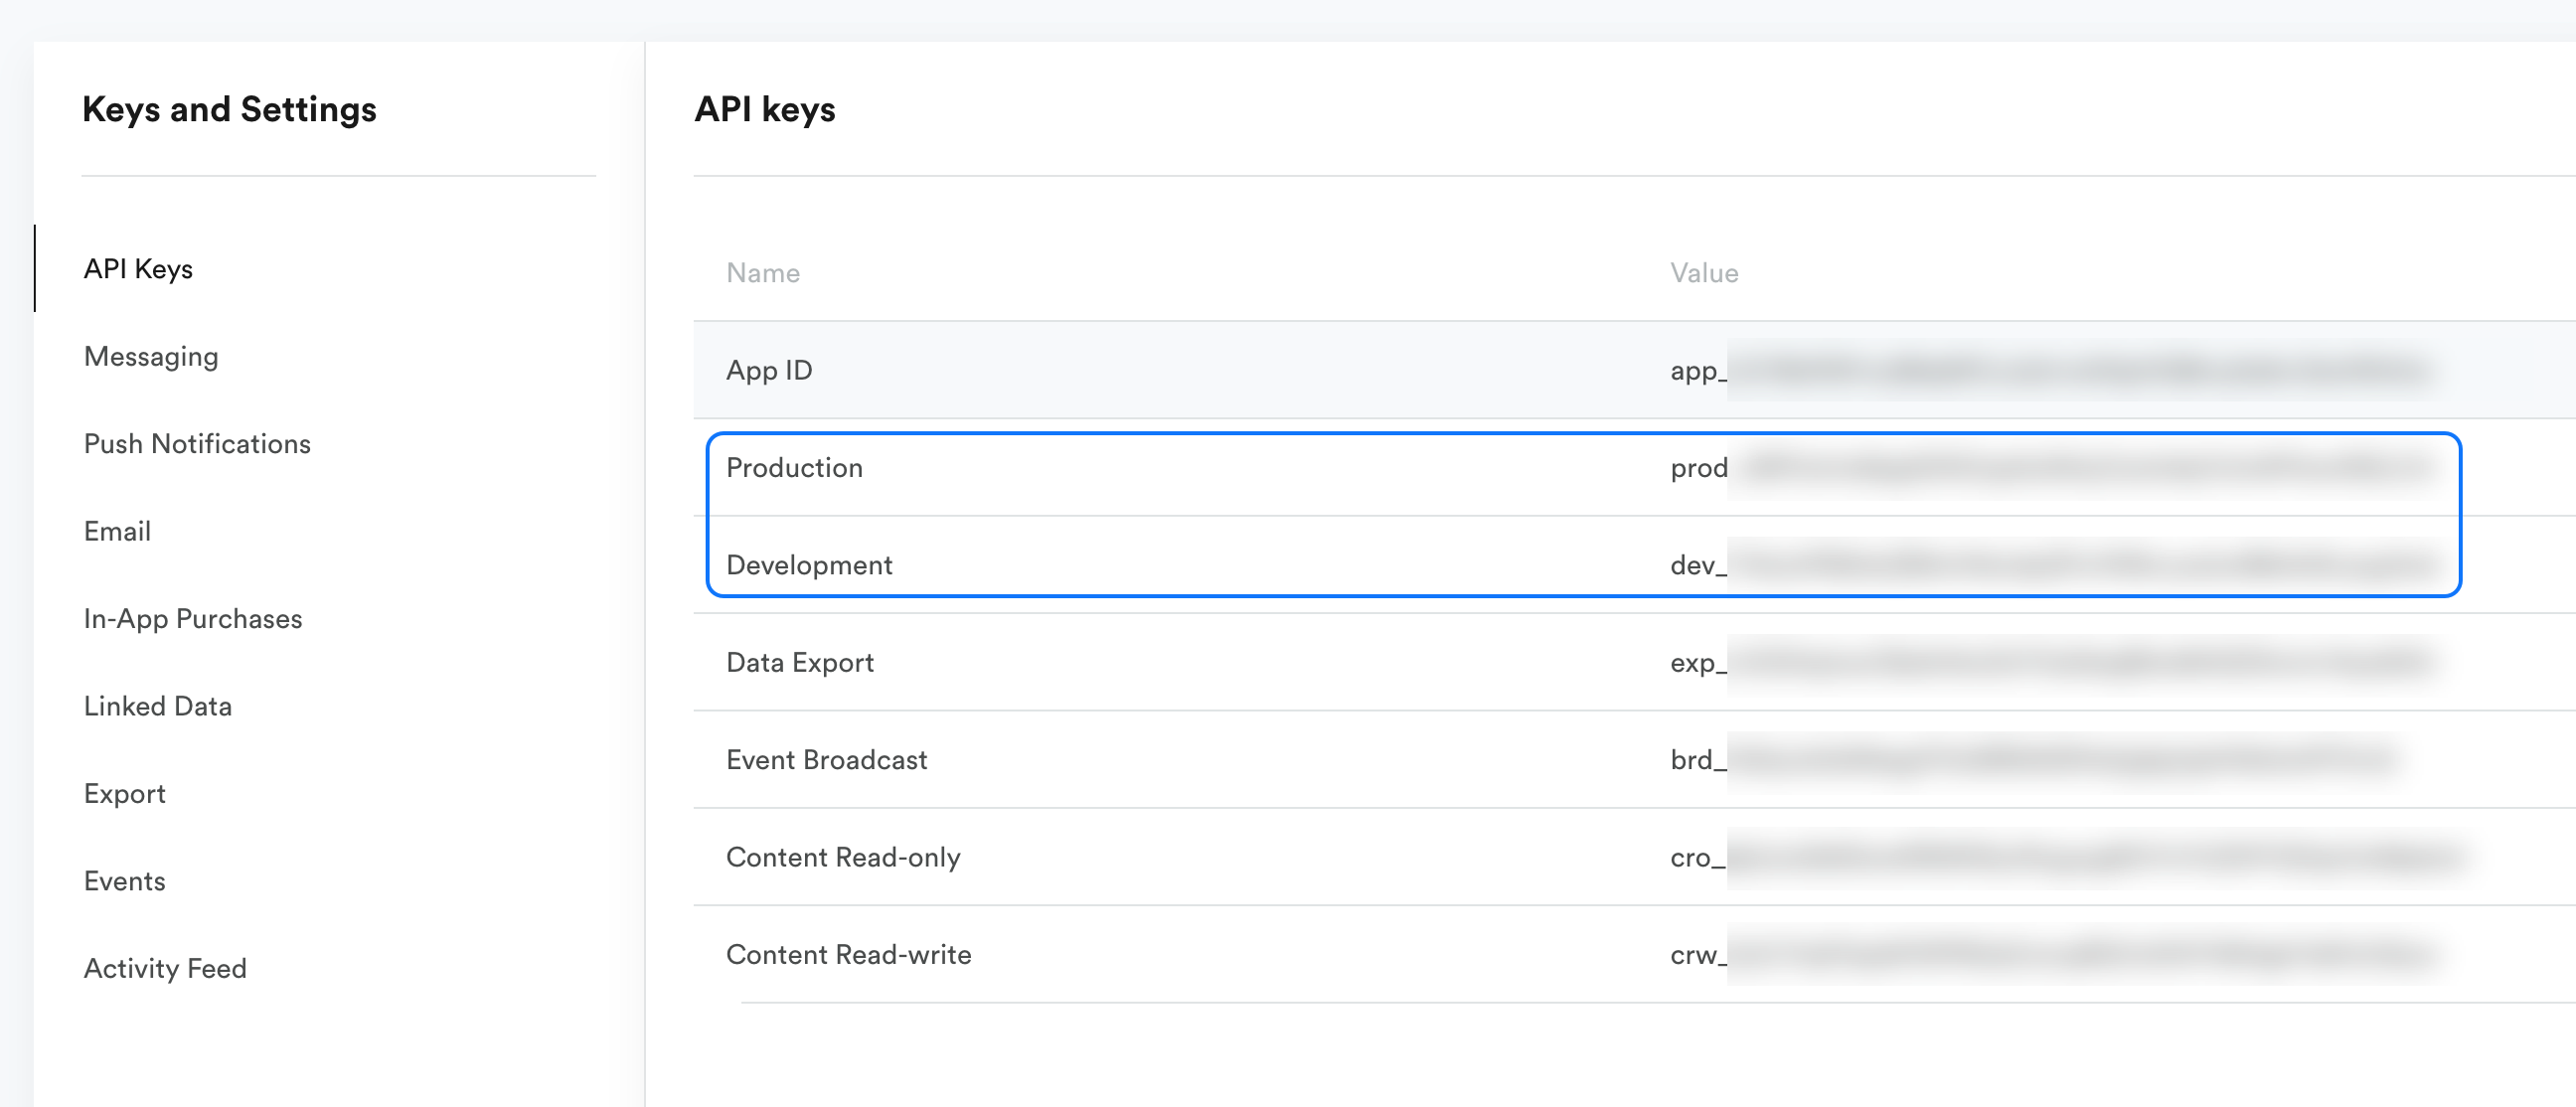Open Activity Feed settings
The width and height of the screenshot is (2576, 1107).
165,968
